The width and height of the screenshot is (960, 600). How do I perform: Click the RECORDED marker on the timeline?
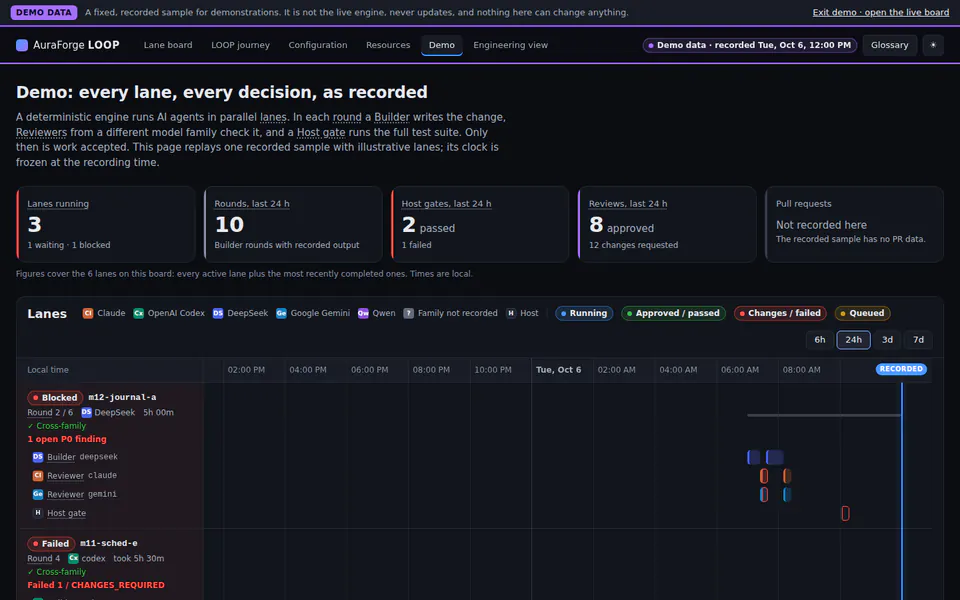901,369
